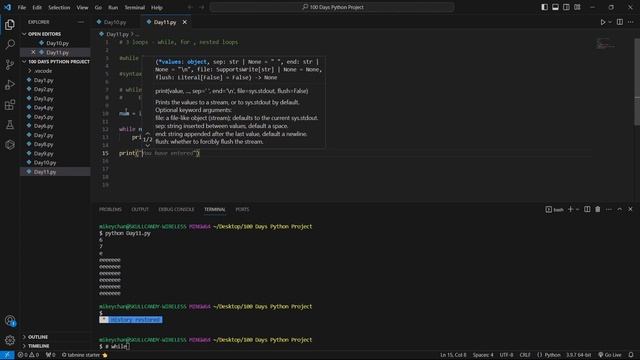The image size is (640, 360).
Task: Customize layout icon in title bar
Action: tap(577, 7)
